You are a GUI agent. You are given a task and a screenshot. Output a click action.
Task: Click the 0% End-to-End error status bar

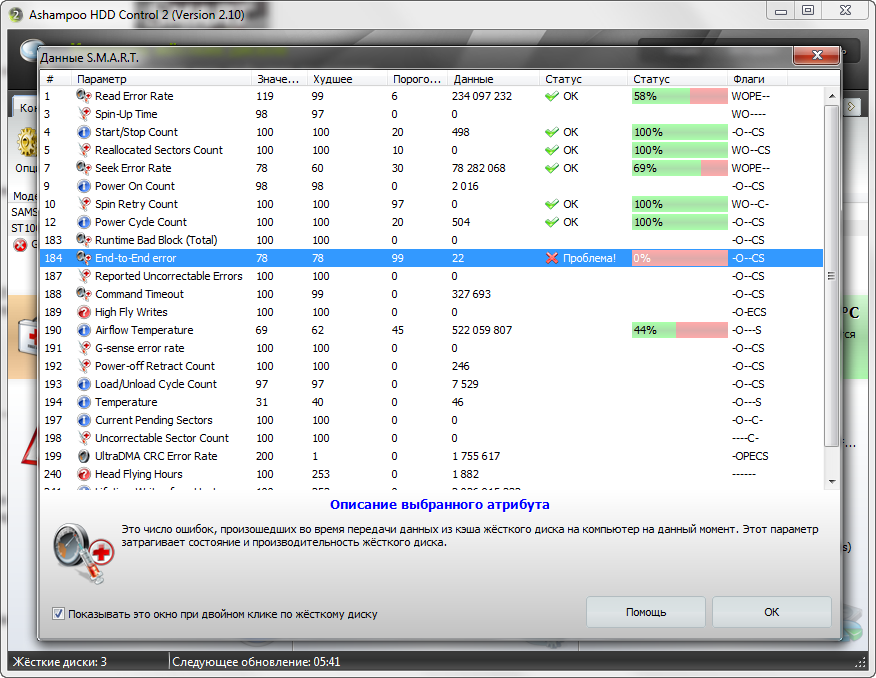click(x=679, y=258)
